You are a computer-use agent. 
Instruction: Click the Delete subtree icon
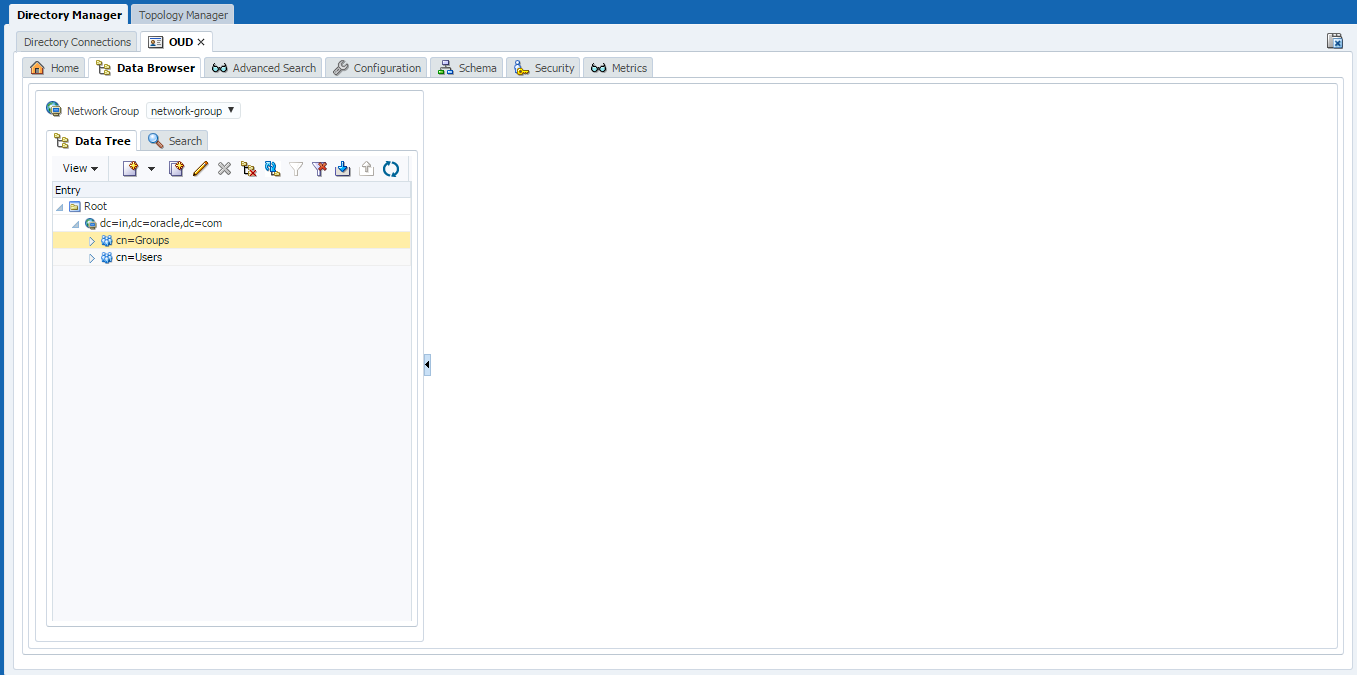[x=249, y=169]
